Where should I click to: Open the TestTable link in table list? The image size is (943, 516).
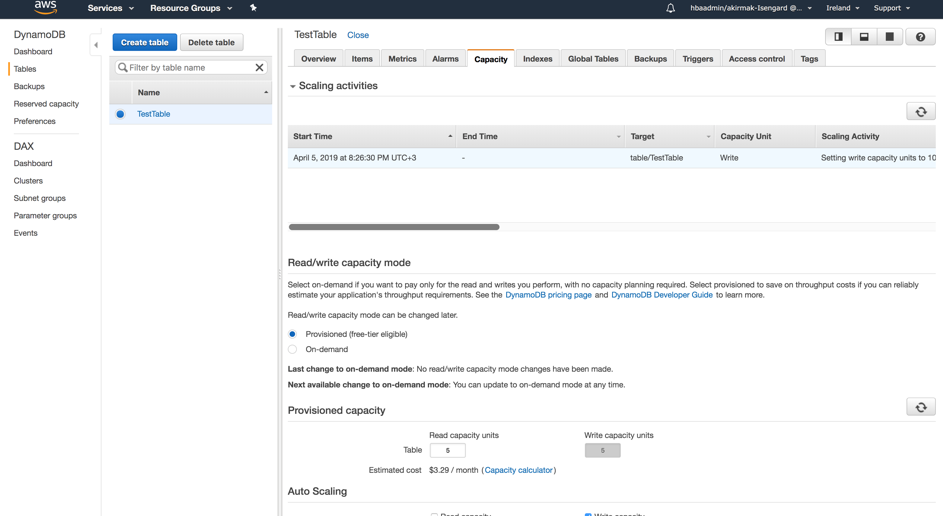(153, 114)
